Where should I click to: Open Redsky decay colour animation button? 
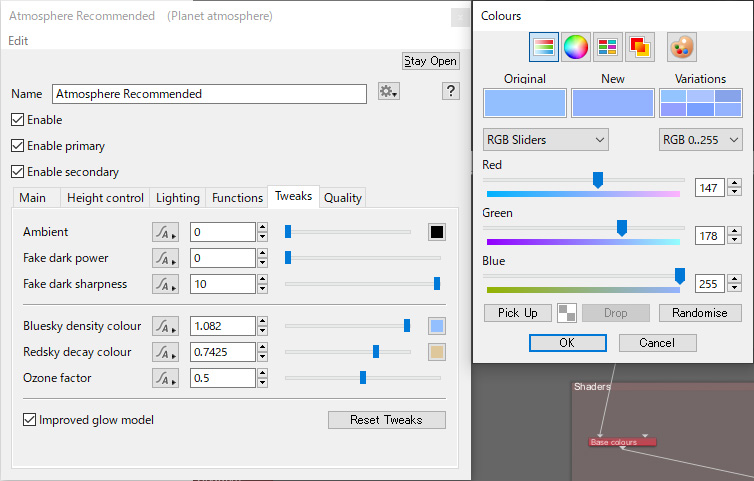(165, 352)
